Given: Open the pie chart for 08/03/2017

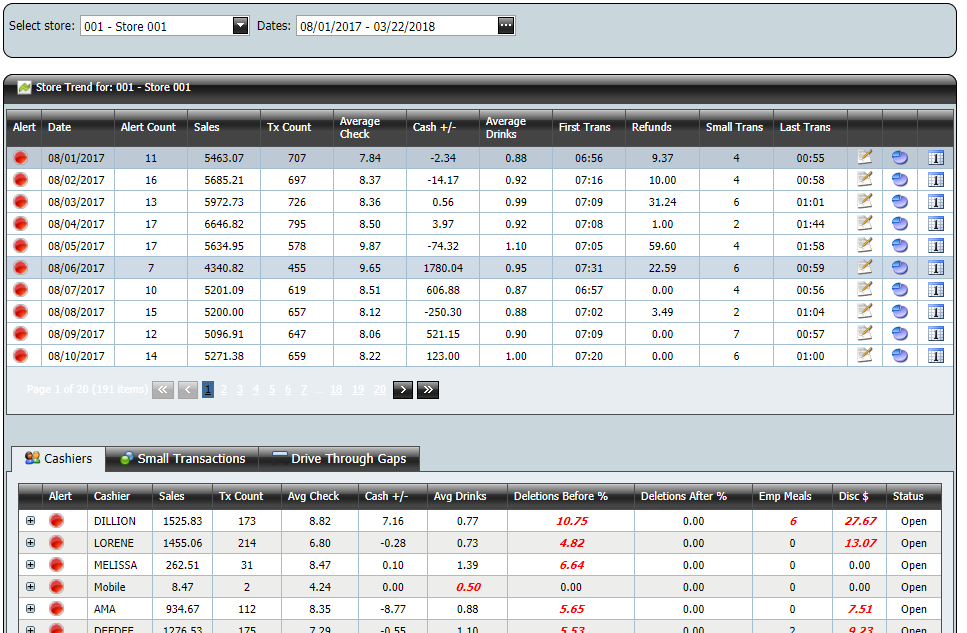Looking at the screenshot, I should point(900,201).
